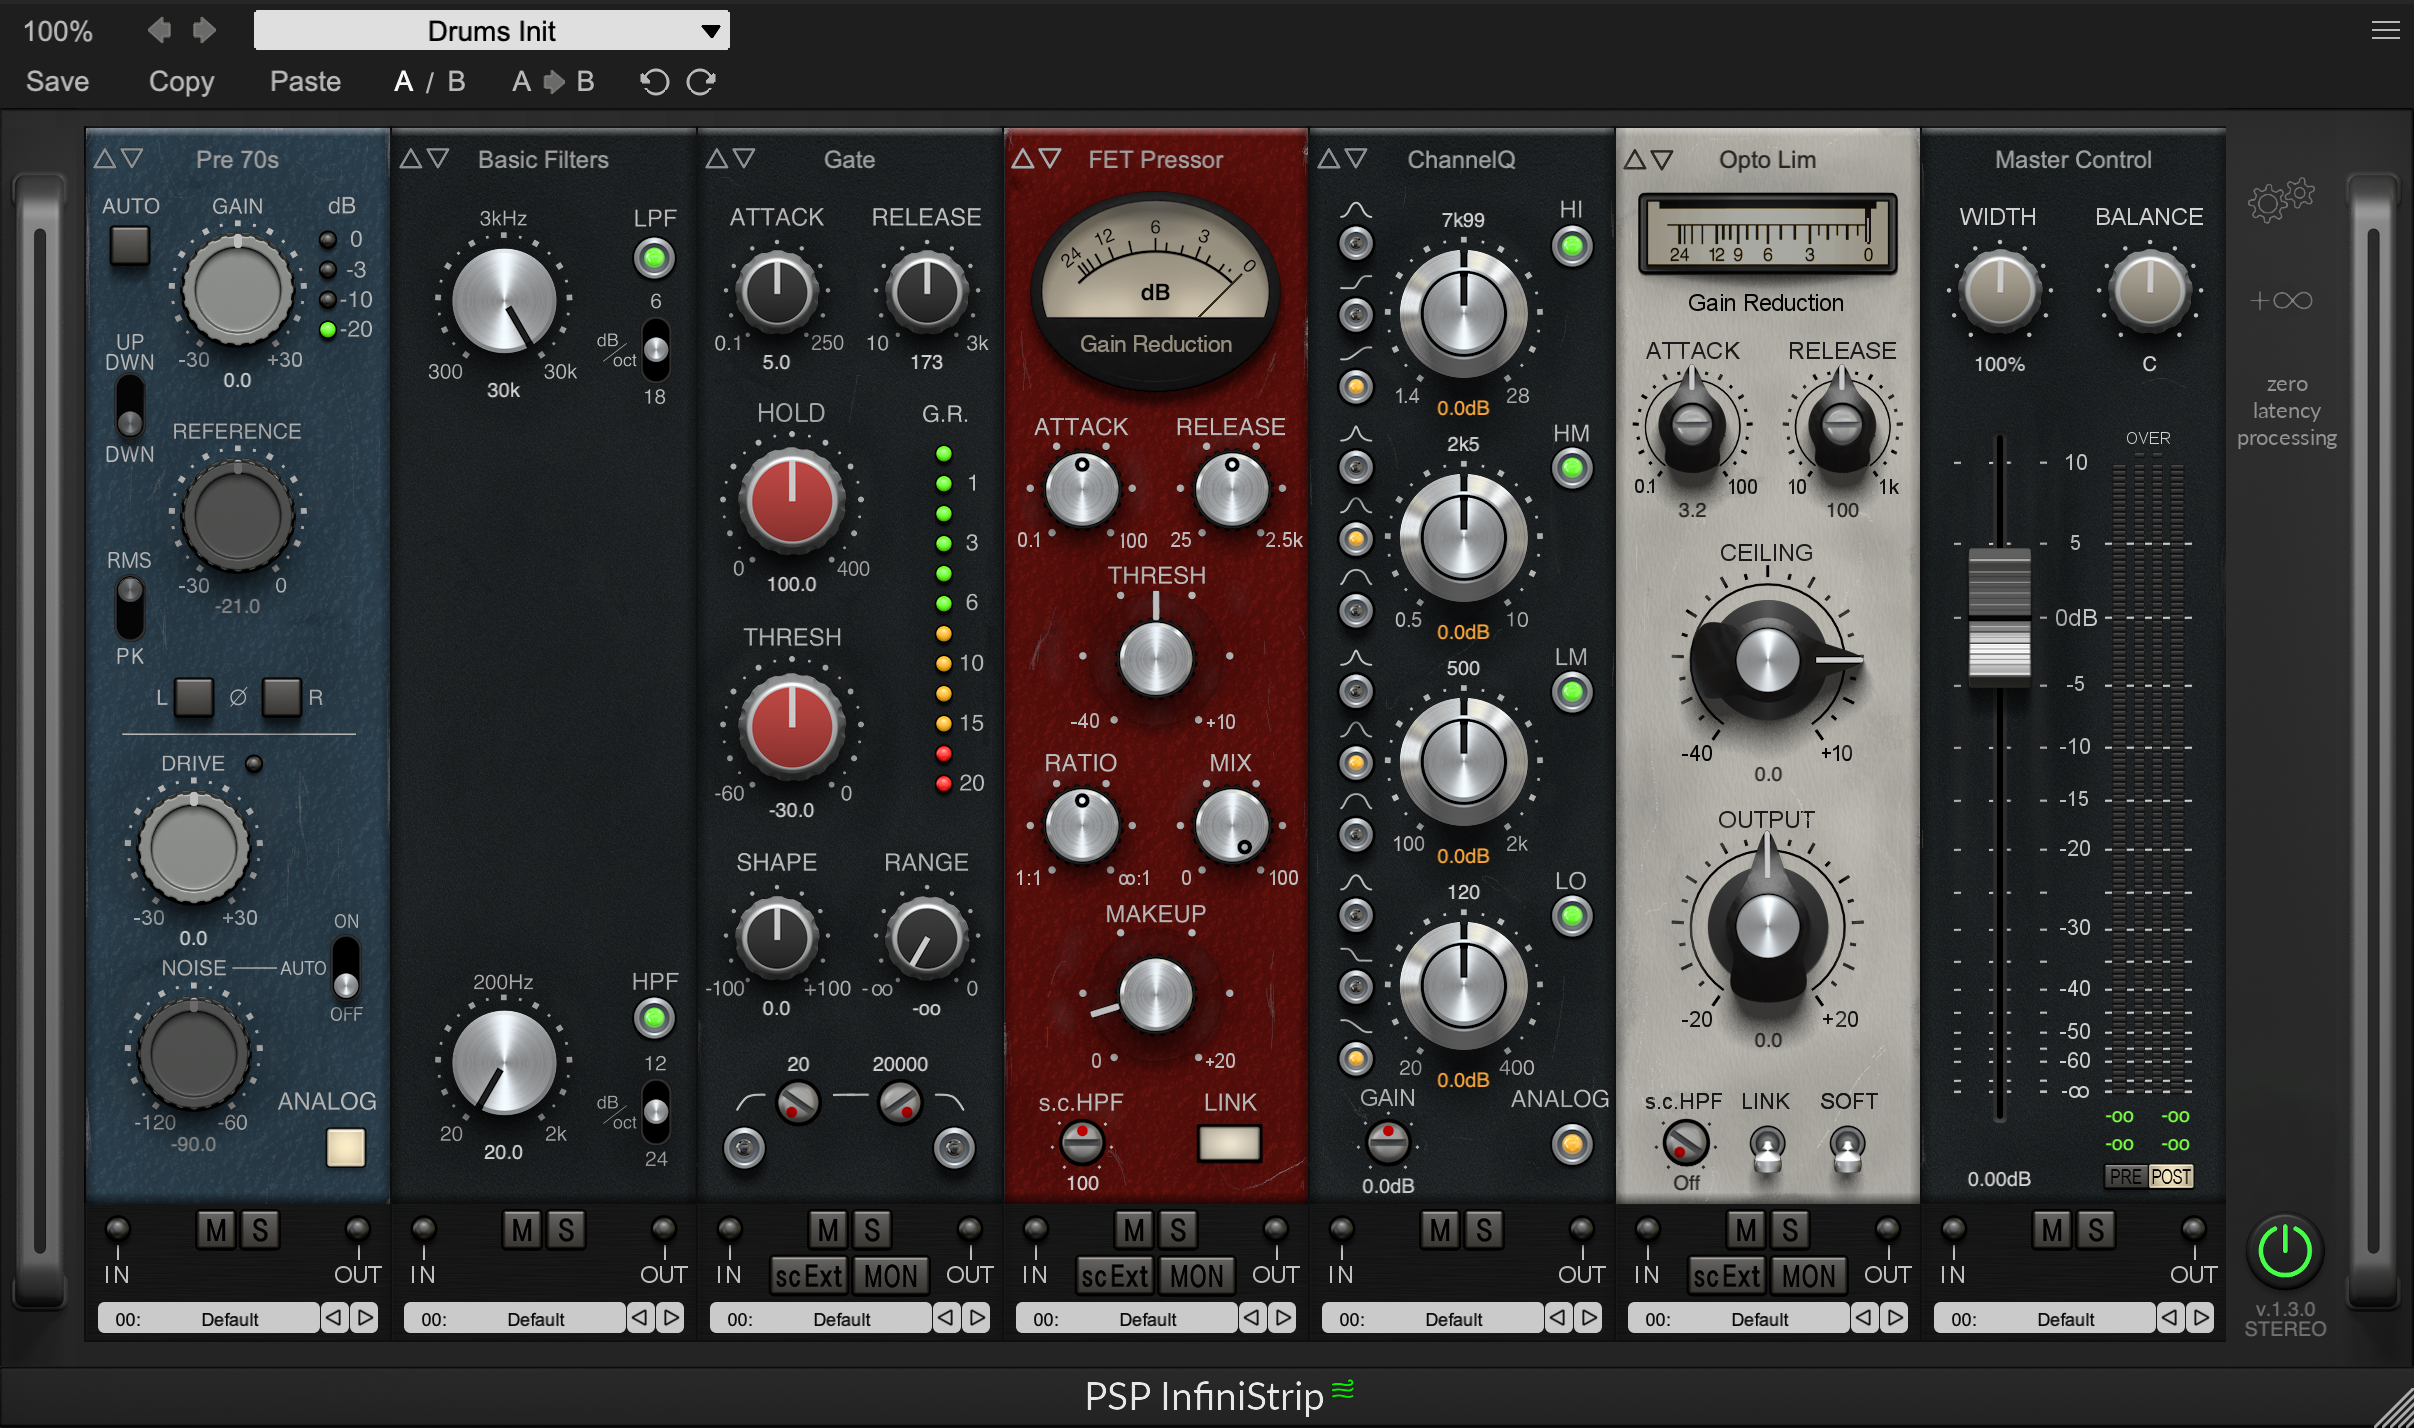Click the ChannelQ ANALOG orange LED button
The image size is (2414, 1428).
(1572, 1144)
